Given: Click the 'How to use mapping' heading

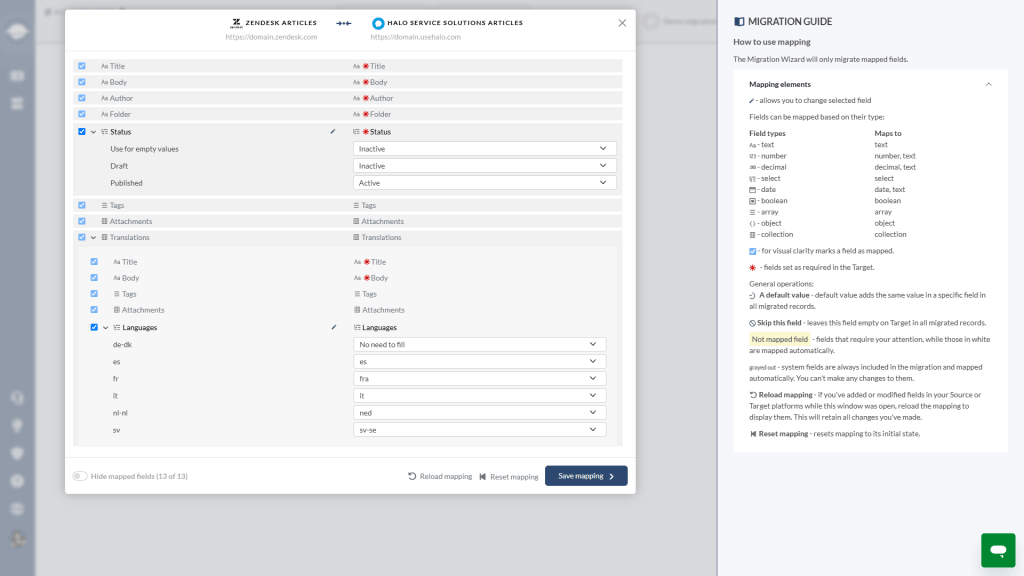Looking at the screenshot, I should coord(771,42).
